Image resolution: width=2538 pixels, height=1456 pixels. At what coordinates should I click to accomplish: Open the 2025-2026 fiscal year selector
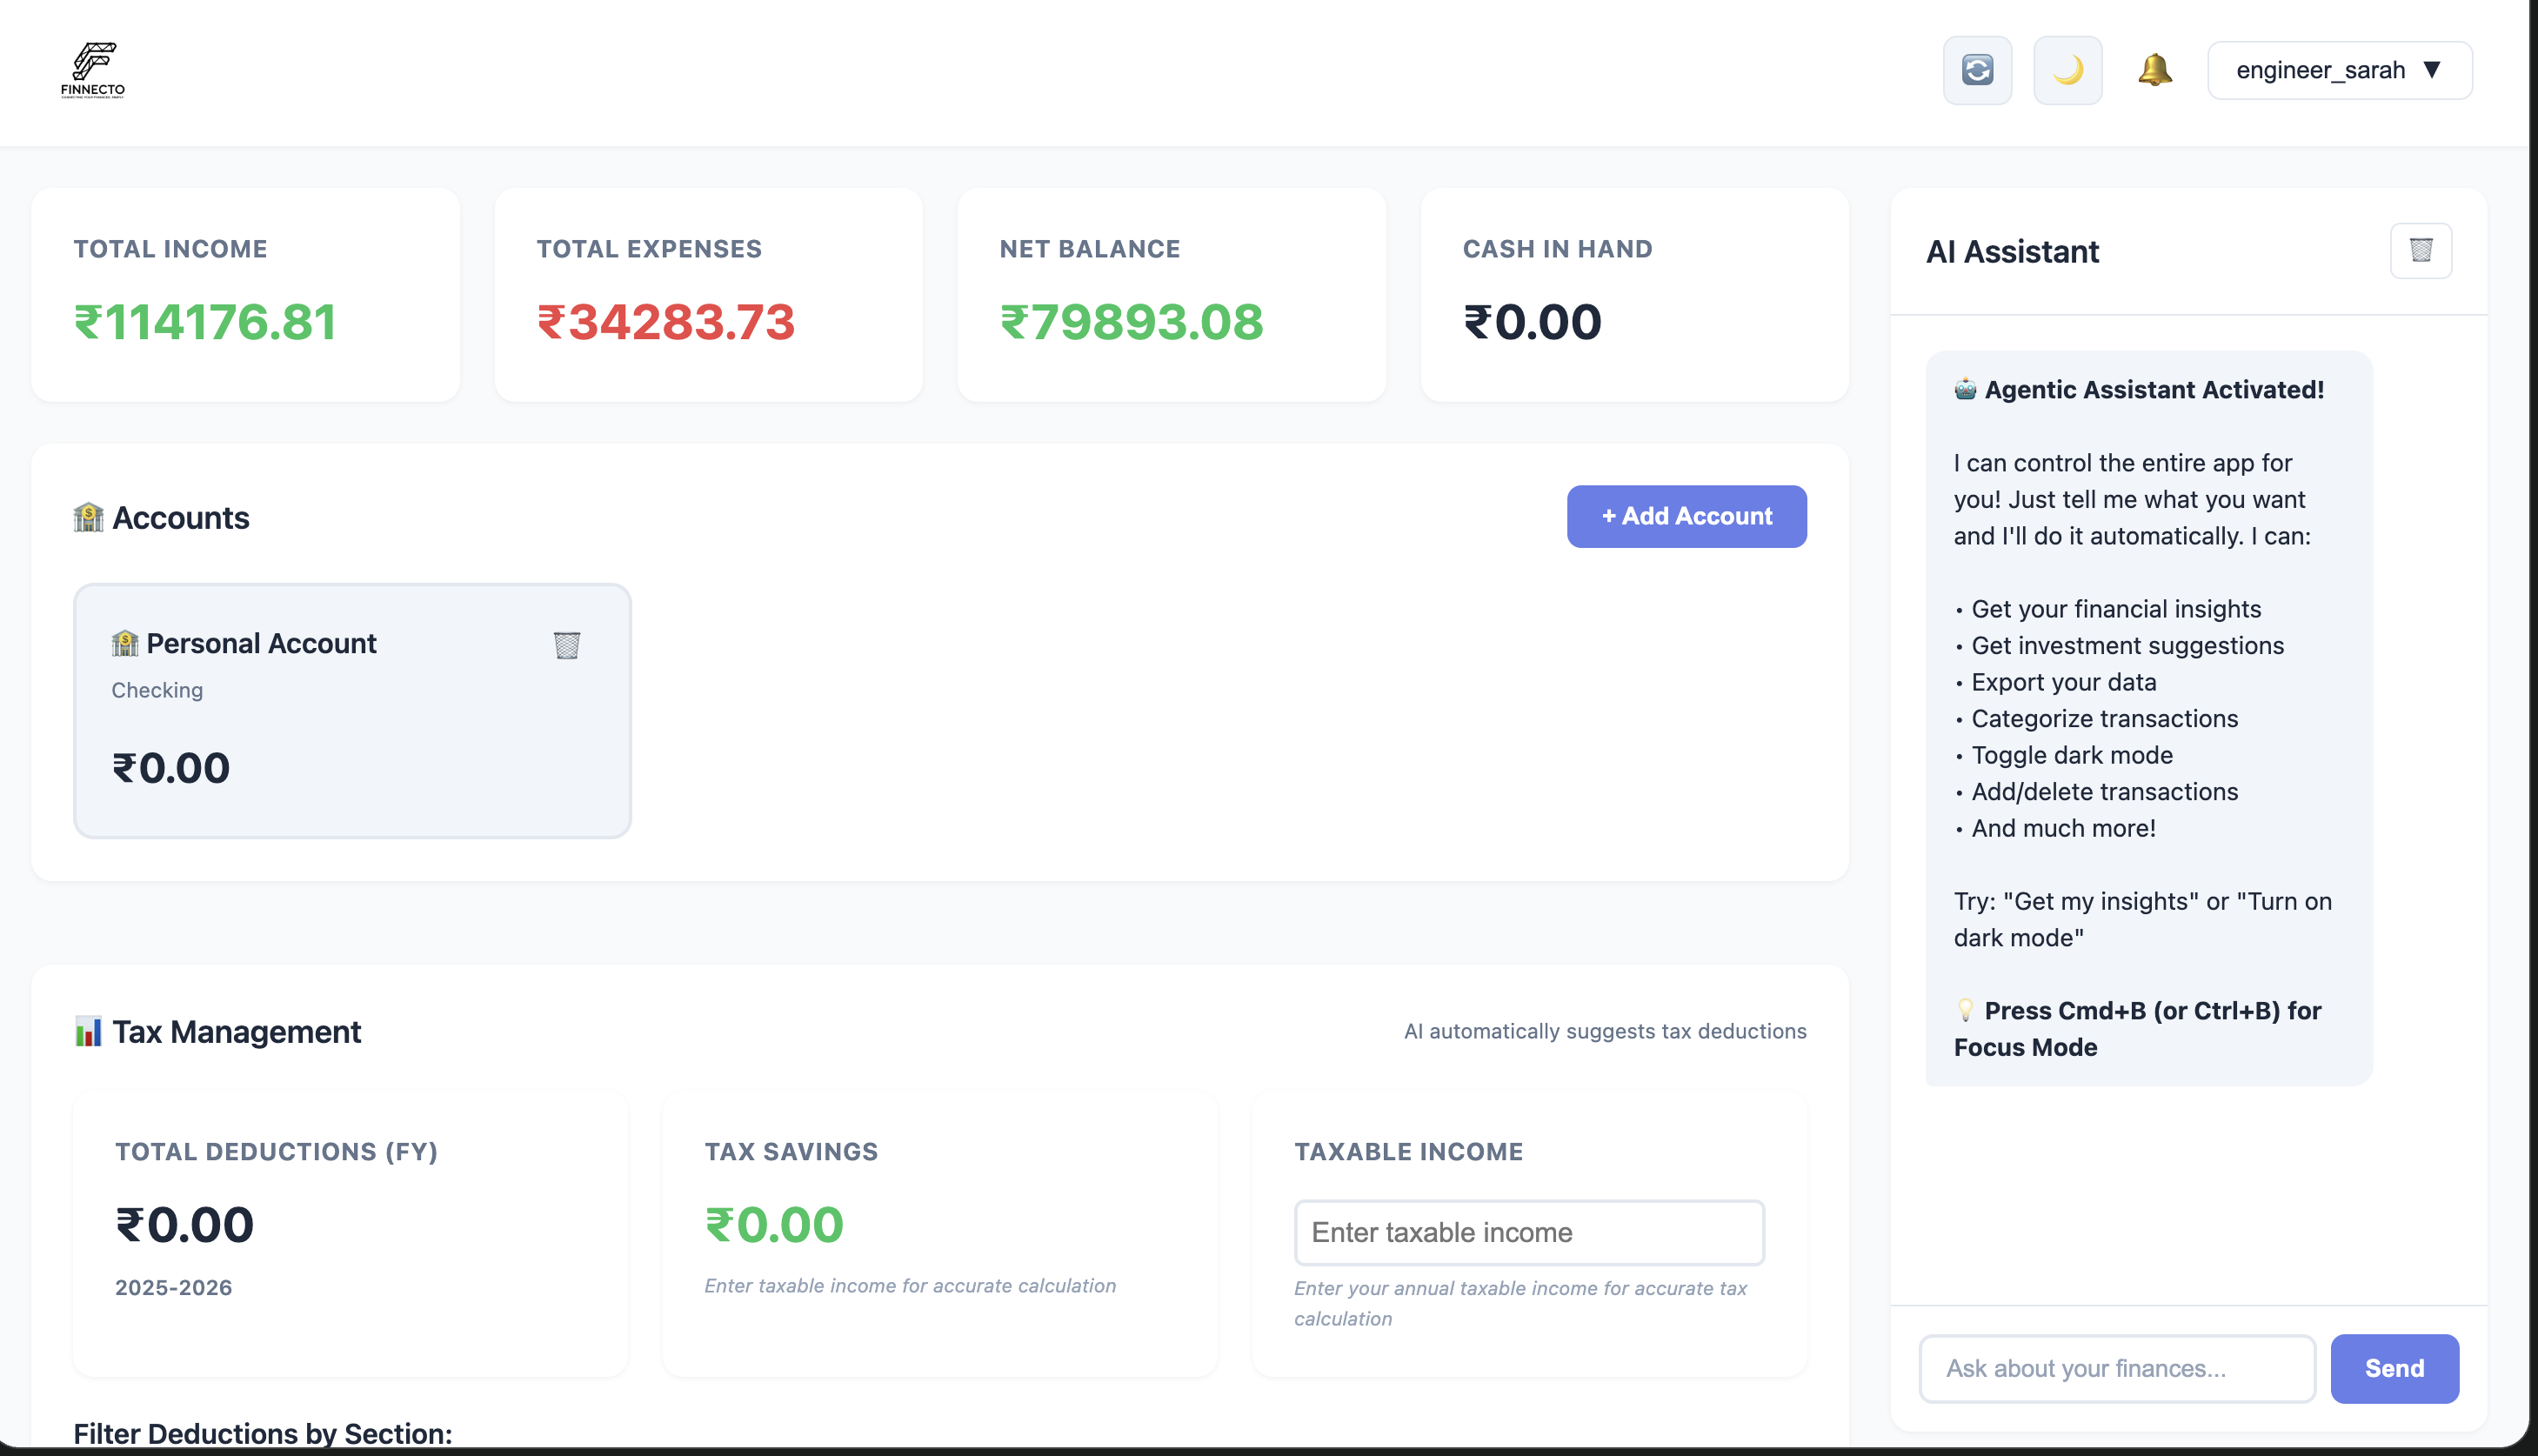[x=173, y=1288]
